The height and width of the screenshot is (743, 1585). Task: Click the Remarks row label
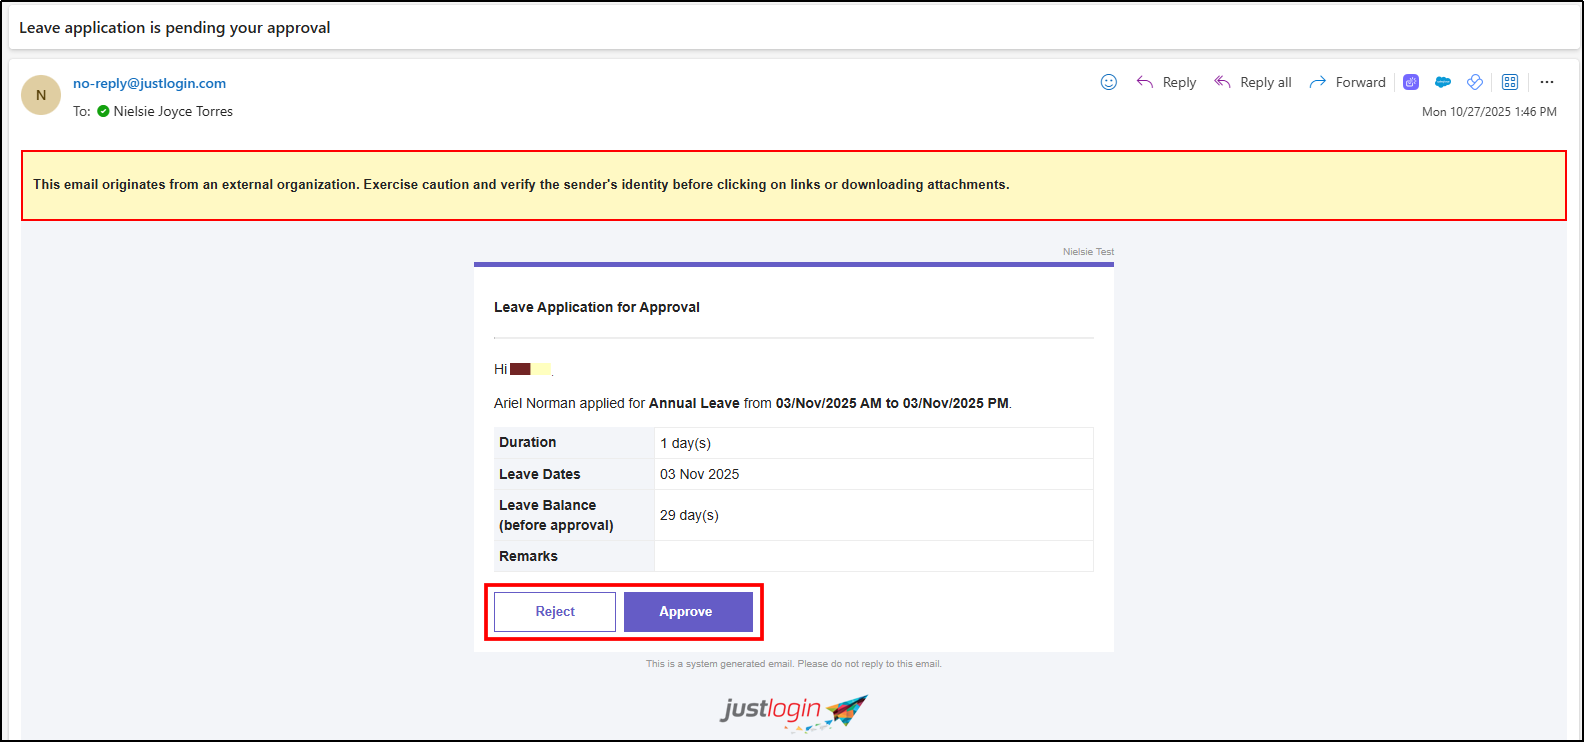point(528,556)
